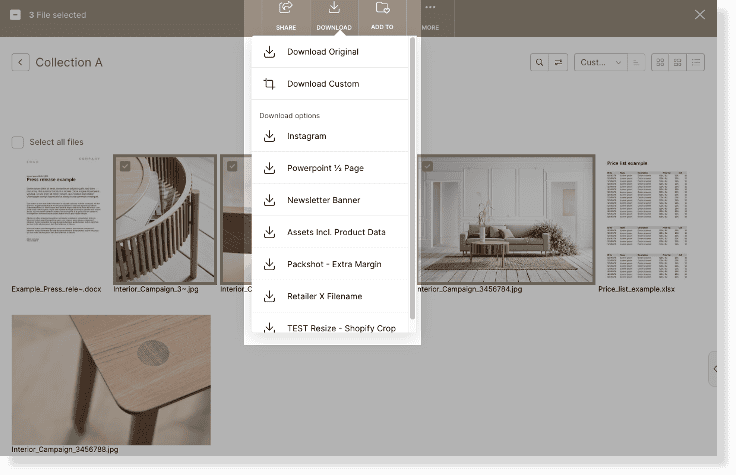Viewport: 736px width, 475px height.
Task: Choose Download Custom
Action: 330,84
